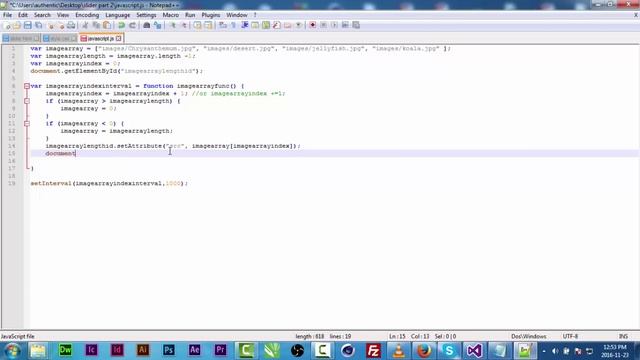The height and width of the screenshot is (360, 640).
Task: Select the javascript.js tab
Action: [101, 38]
